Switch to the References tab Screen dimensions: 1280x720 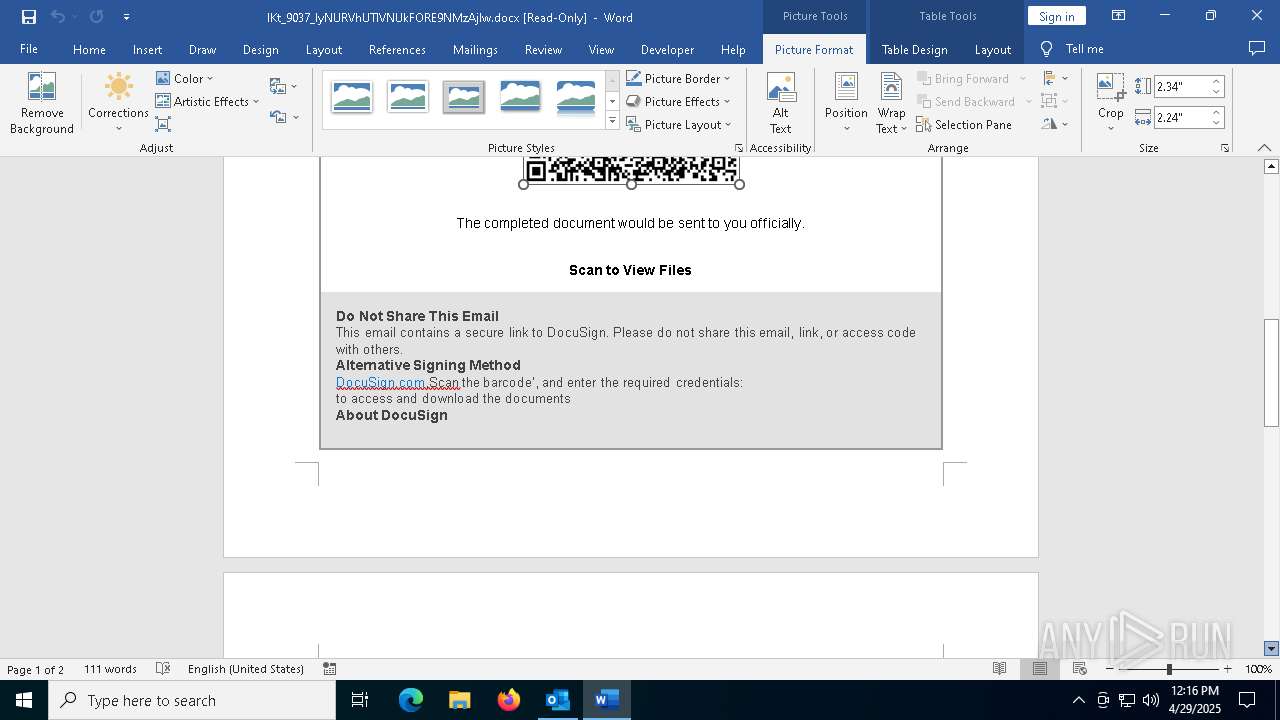pos(397,49)
